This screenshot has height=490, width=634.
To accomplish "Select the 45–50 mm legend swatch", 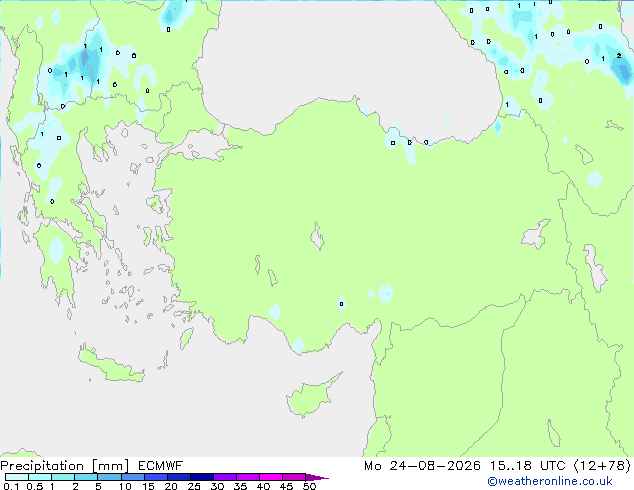I will [294, 477].
